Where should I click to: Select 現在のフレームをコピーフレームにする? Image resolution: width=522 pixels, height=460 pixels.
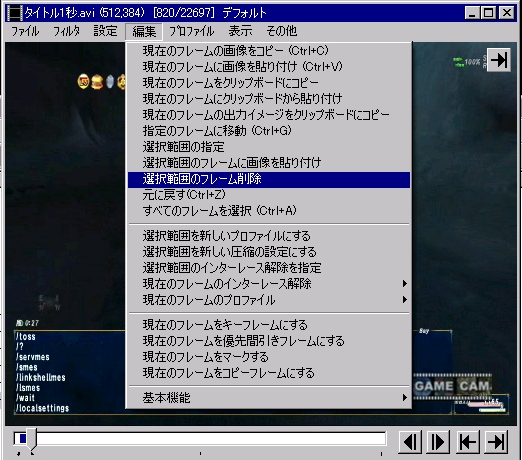[269, 373]
